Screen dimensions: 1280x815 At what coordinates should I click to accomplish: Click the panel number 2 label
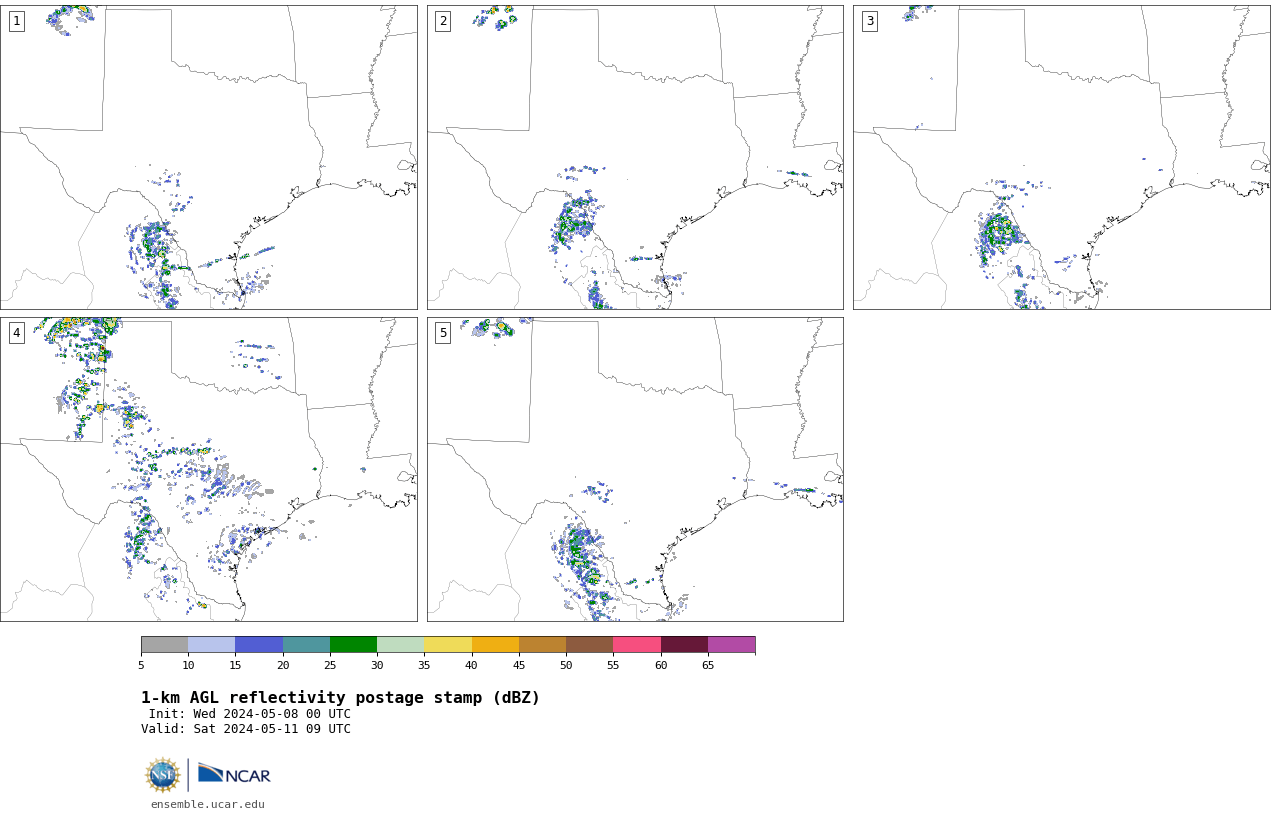point(443,21)
